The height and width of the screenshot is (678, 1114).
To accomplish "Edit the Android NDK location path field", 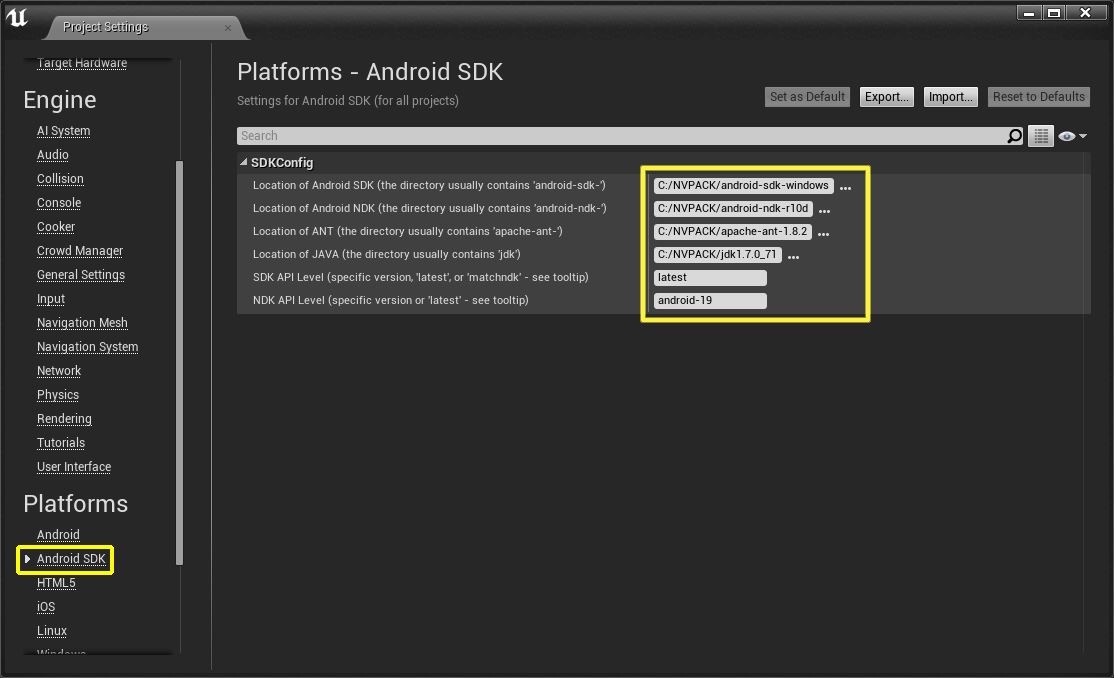I will pyautogui.click(x=733, y=208).
